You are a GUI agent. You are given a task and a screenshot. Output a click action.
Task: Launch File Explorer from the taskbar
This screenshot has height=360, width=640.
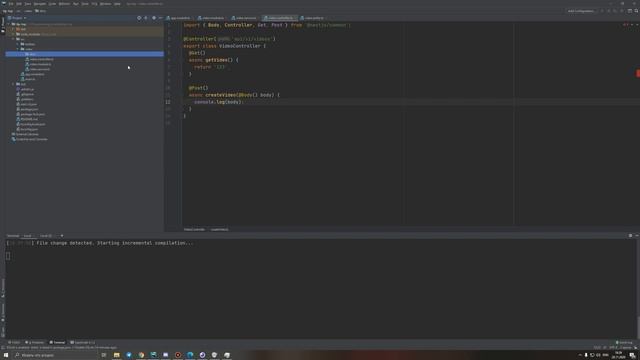tap(116, 355)
